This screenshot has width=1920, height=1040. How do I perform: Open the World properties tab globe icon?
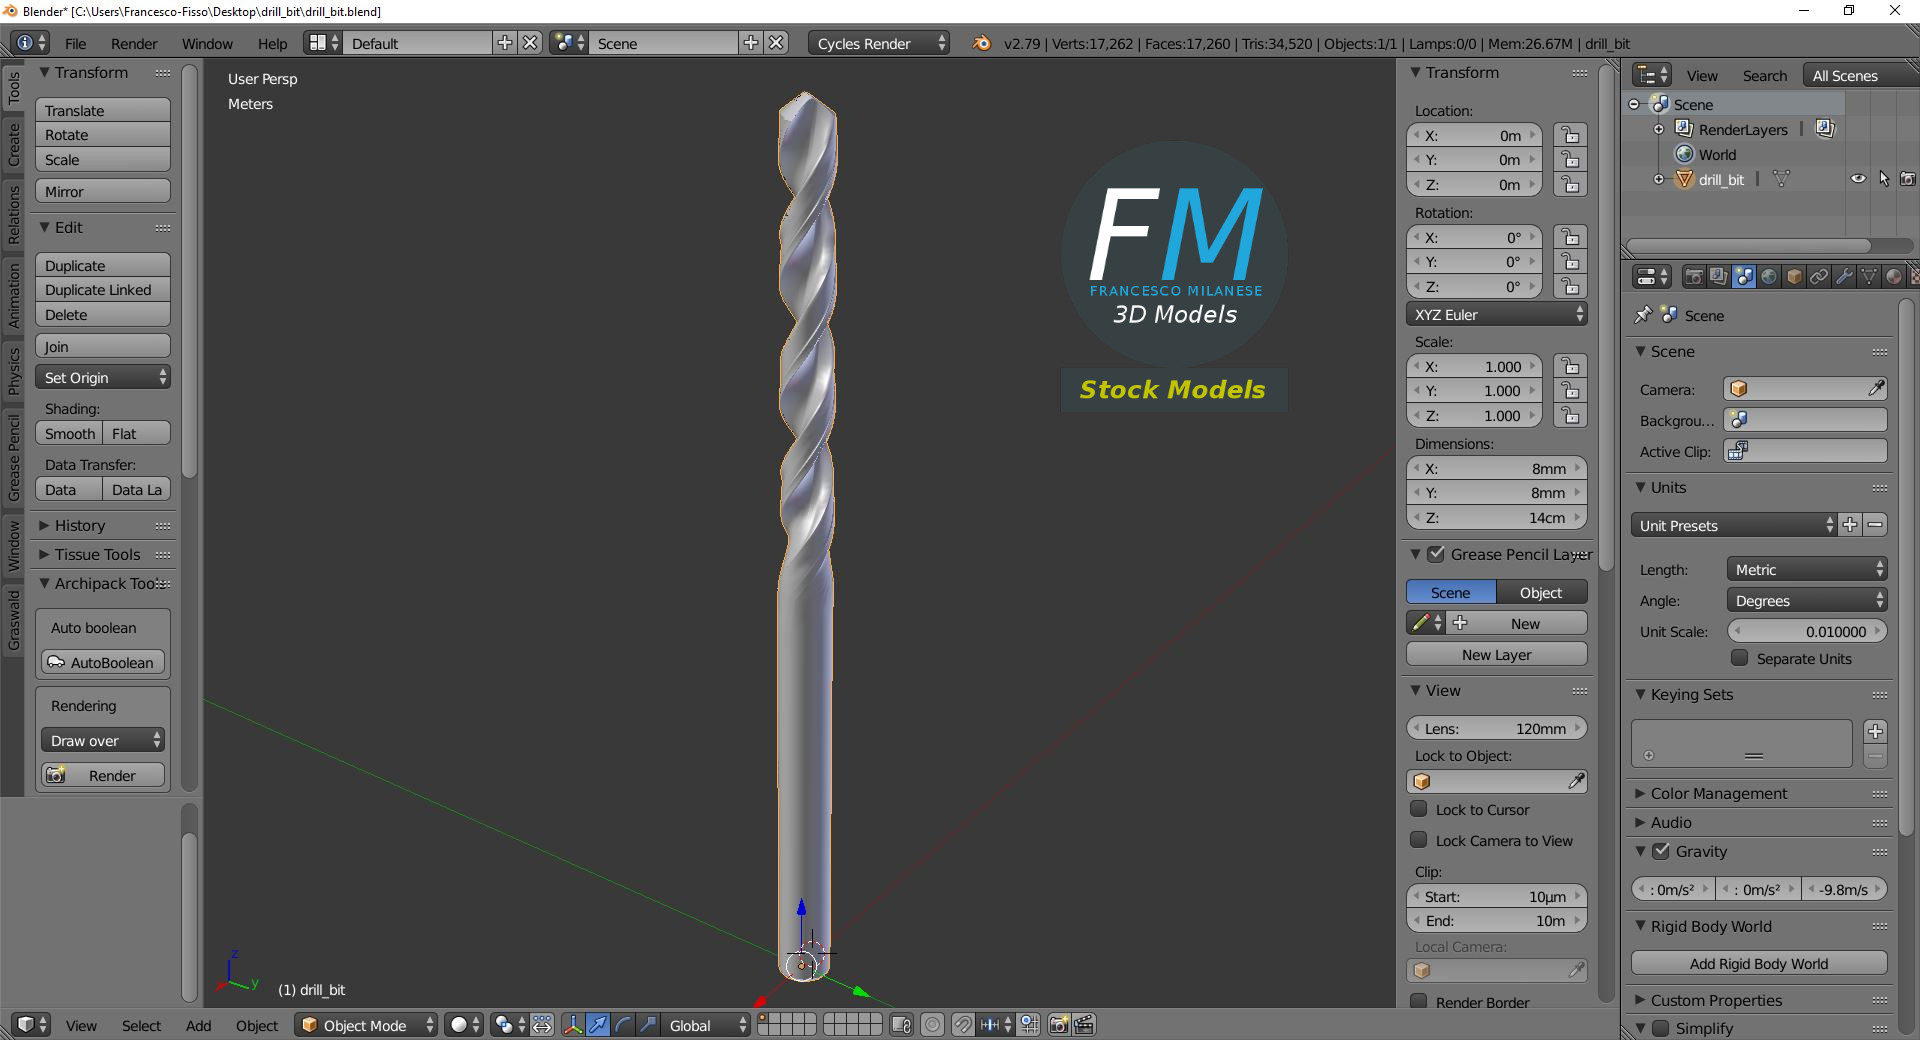1769,277
